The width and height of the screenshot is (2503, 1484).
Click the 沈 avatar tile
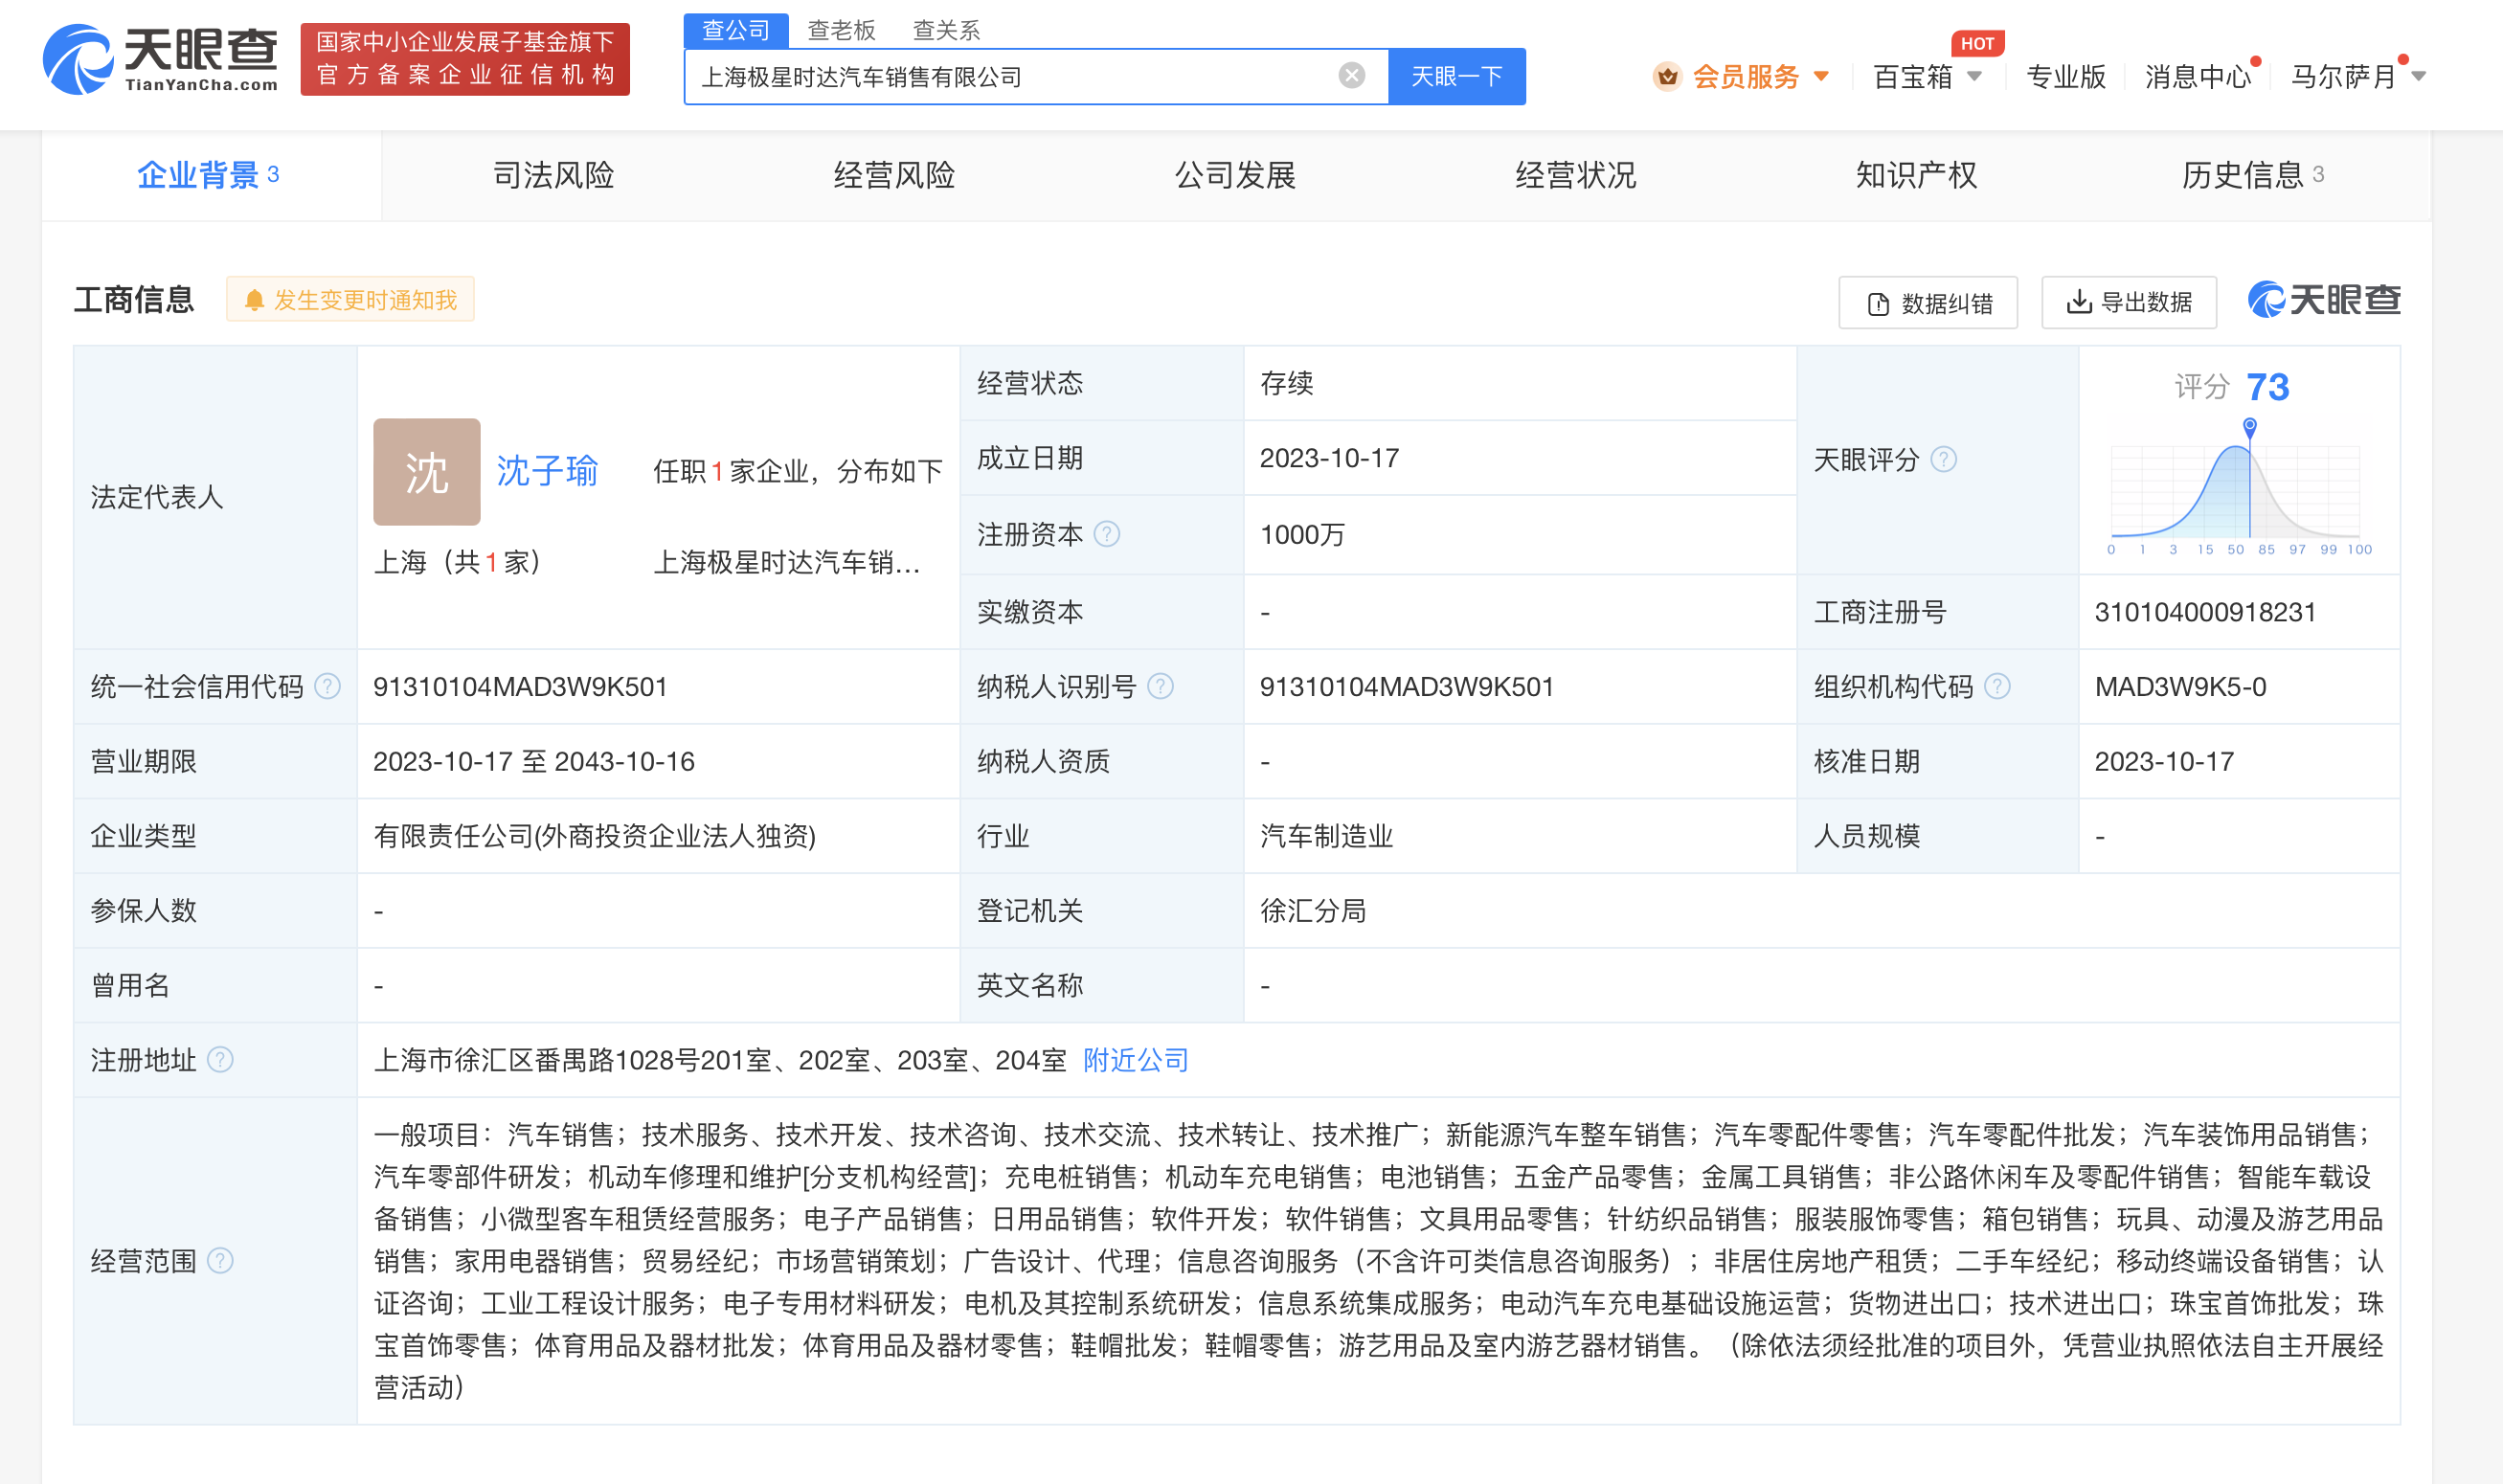pos(427,472)
